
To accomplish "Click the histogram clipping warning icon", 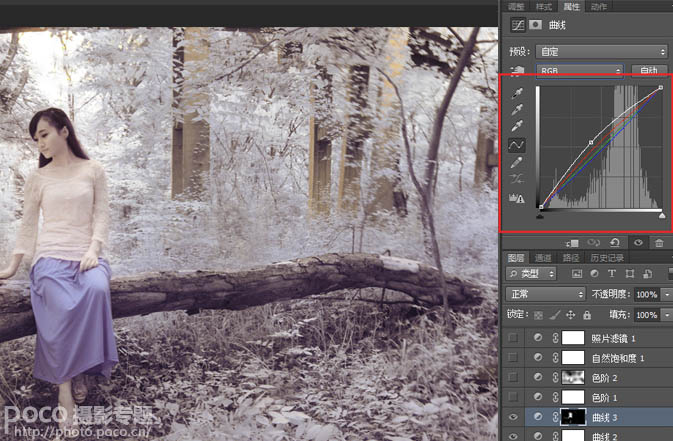I will click(x=516, y=198).
